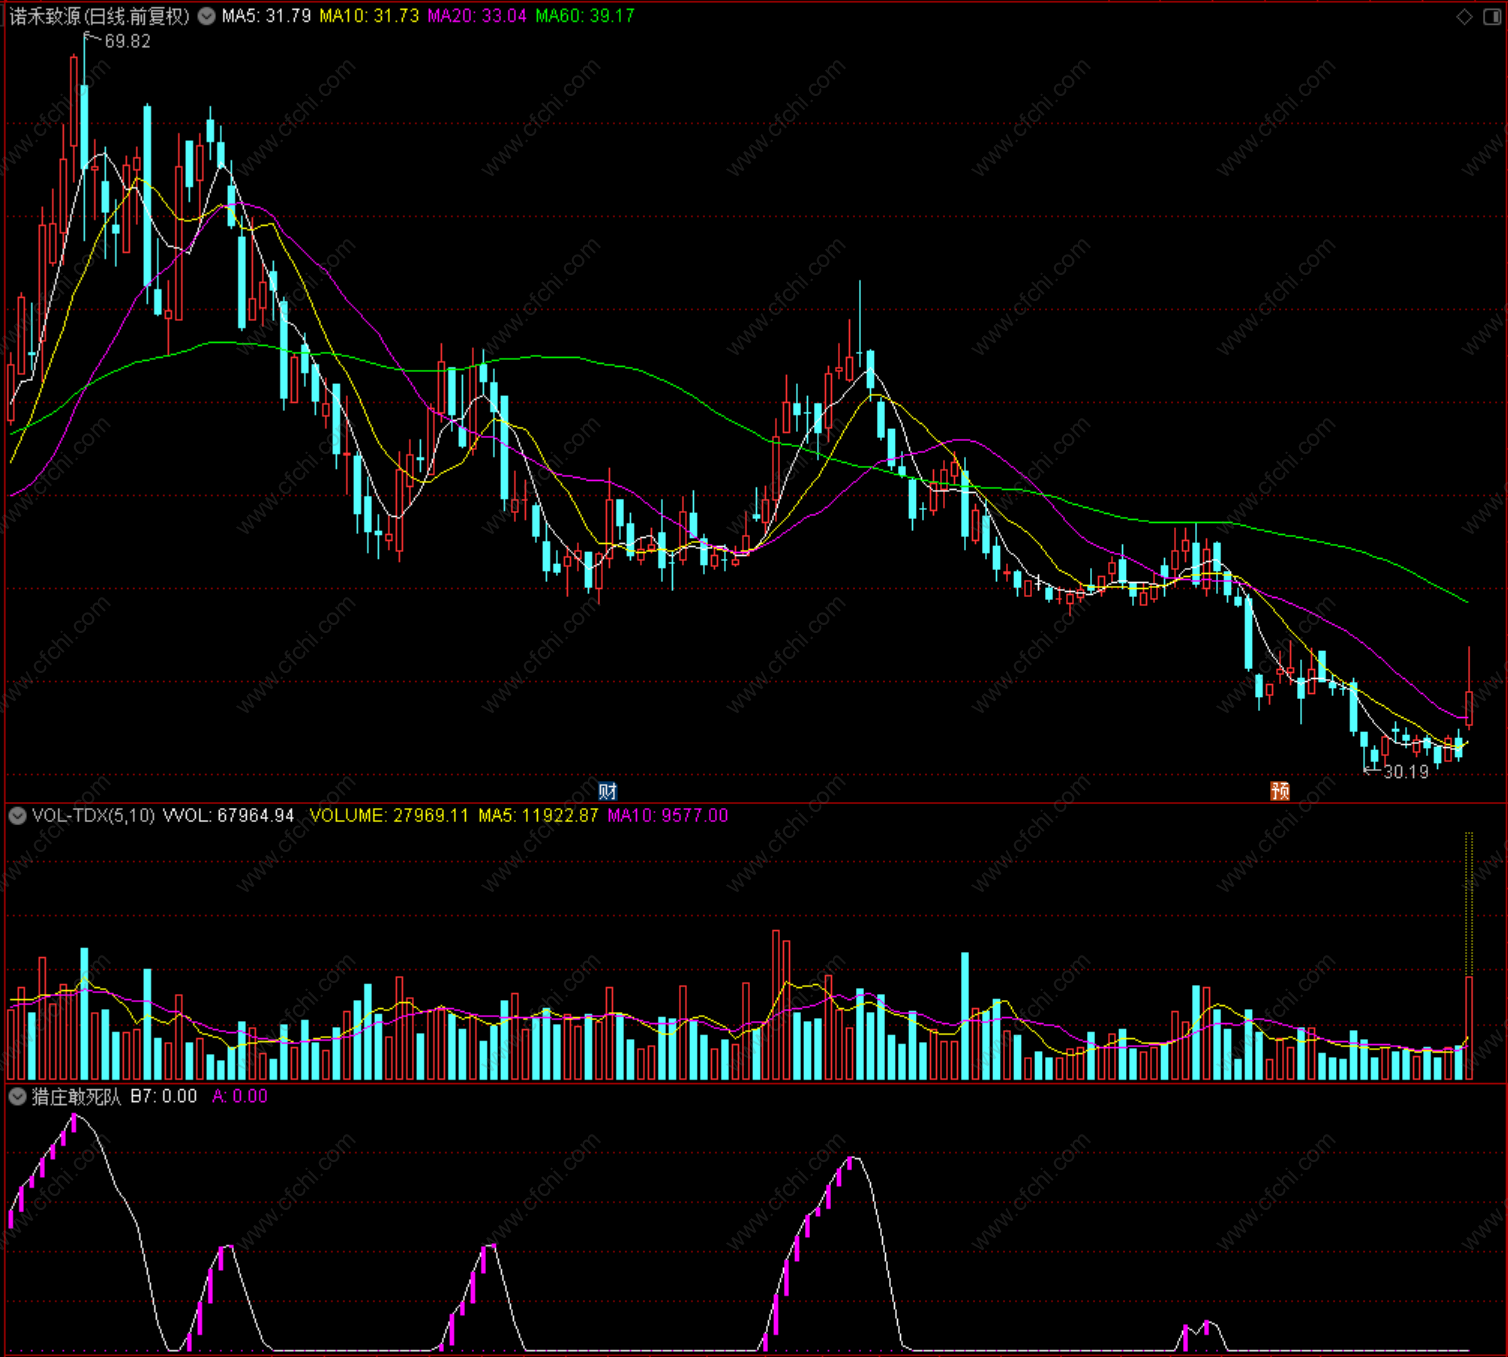Click the 预 forecast marker on the chart
The width and height of the screenshot is (1508, 1357).
1280,791
